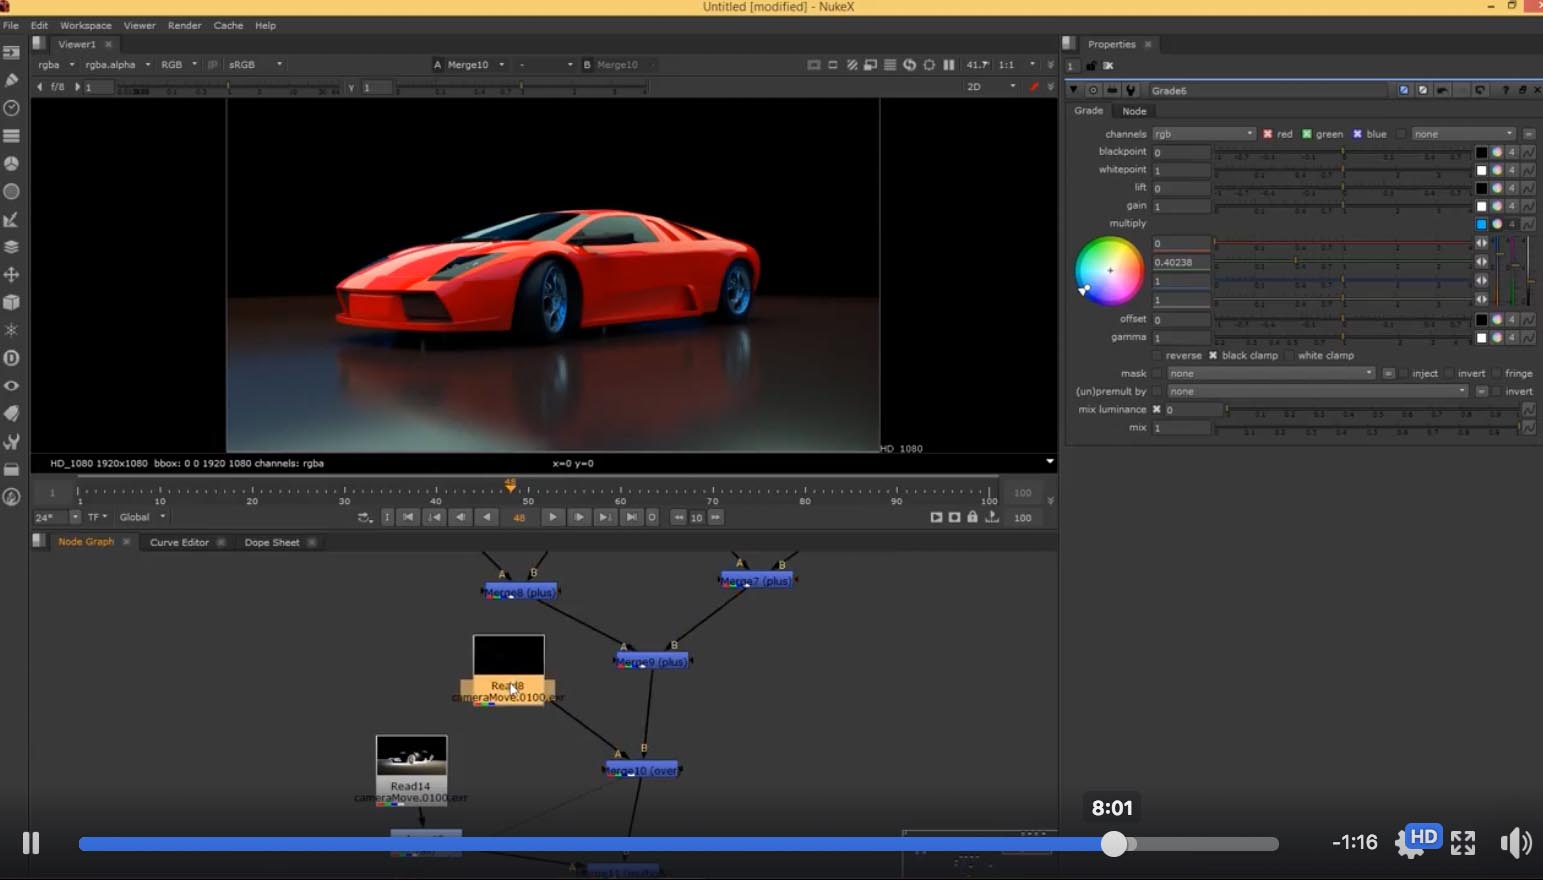Click the blue multiply color swatch
This screenshot has height=880, width=1543.
(1481, 224)
